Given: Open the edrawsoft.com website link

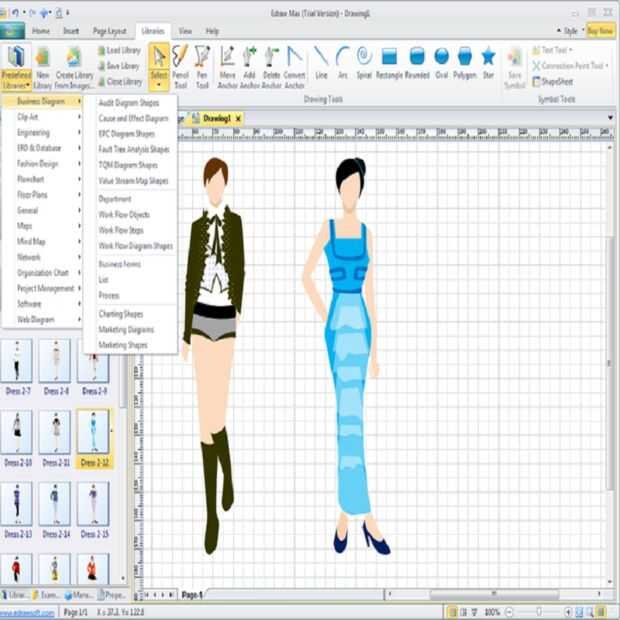Looking at the screenshot, I should [x=27, y=612].
